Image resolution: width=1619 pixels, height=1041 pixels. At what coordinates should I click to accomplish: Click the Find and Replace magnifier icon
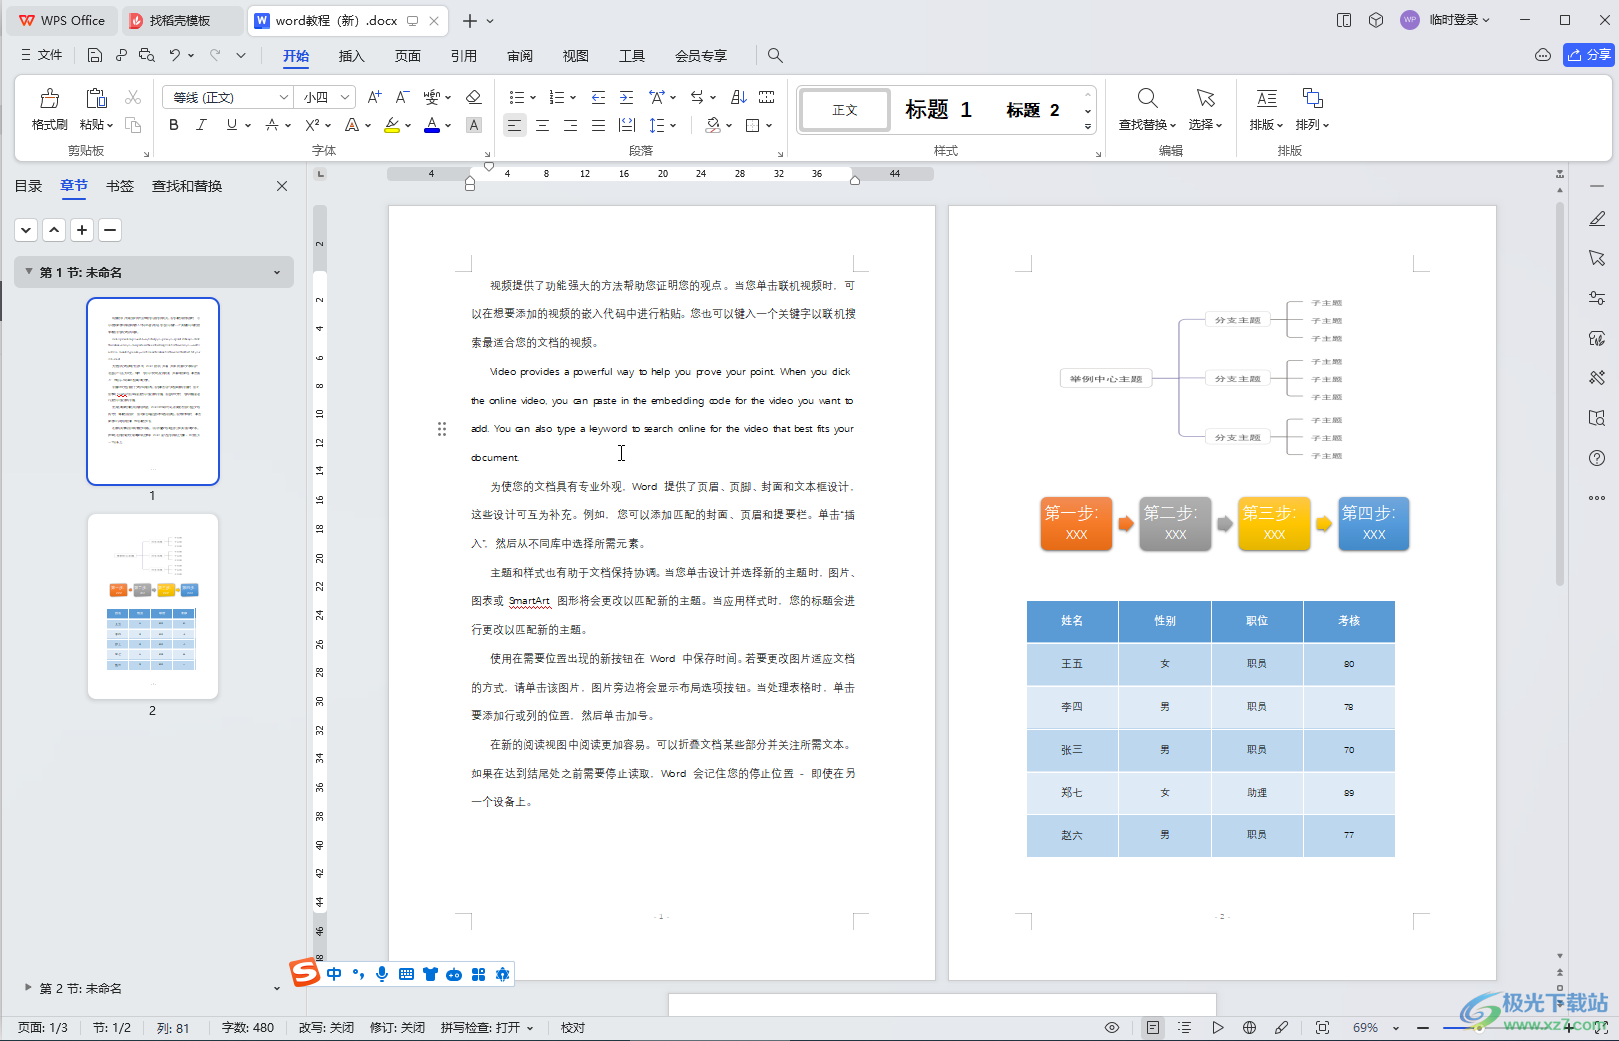[1147, 98]
